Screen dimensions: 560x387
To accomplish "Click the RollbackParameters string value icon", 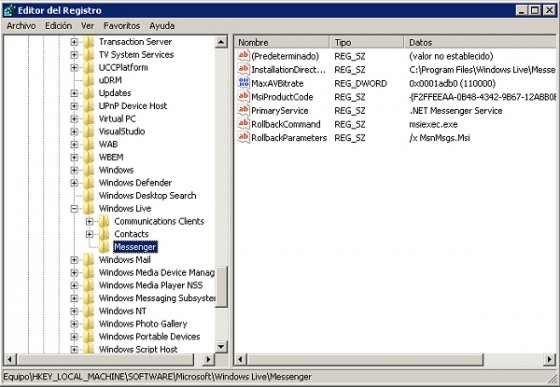I will pos(244,137).
